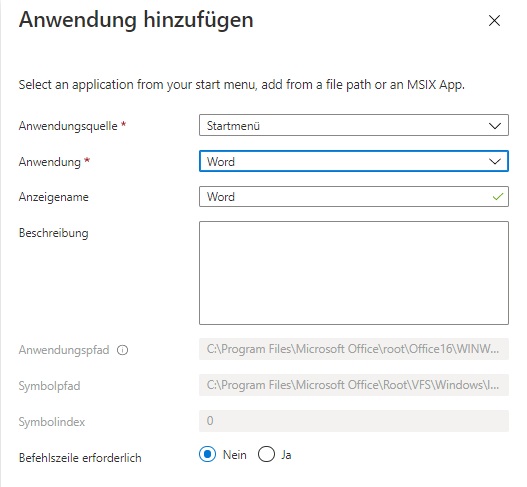Select the Ja radio button
This screenshot has width=527, height=487.
[x=267, y=454]
